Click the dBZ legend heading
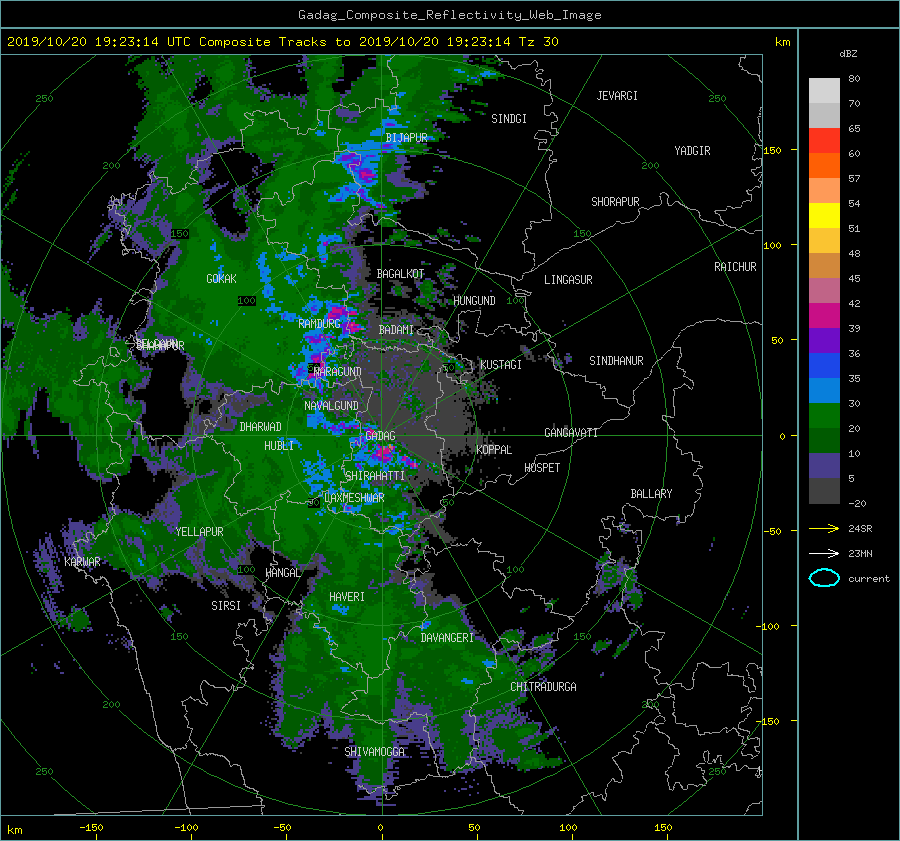 click(x=848, y=54)
